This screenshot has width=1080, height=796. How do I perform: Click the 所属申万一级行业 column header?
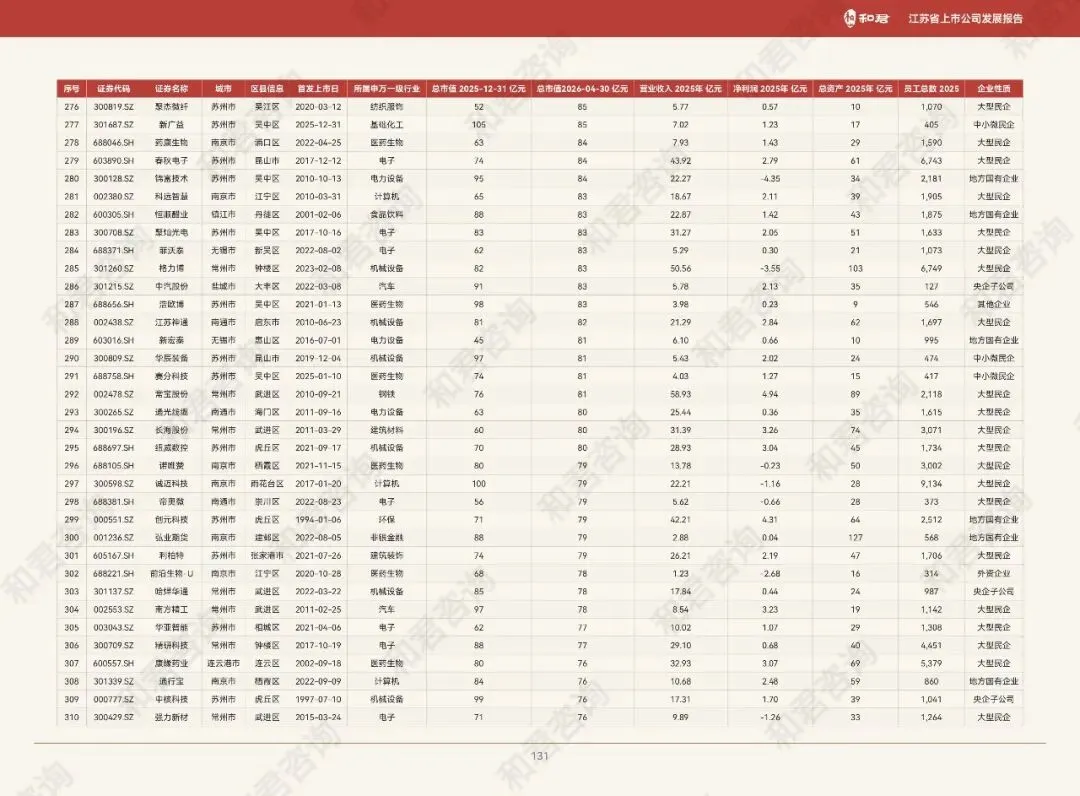point(386,89)
